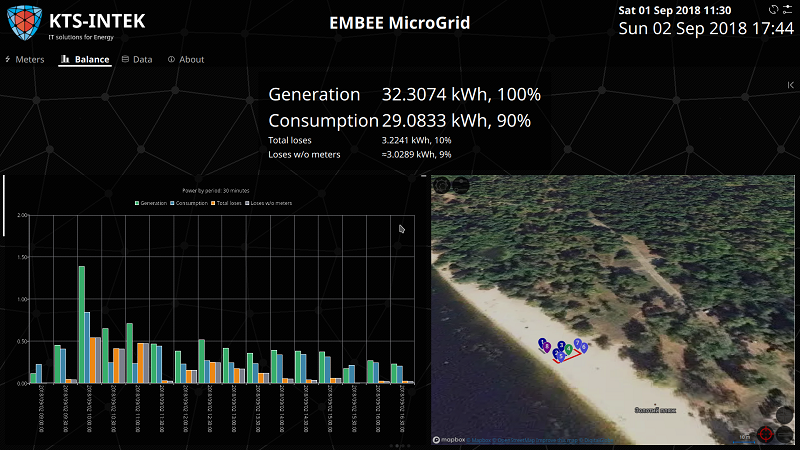Click the green meter marker on map
800x450 pixels.
569,347
